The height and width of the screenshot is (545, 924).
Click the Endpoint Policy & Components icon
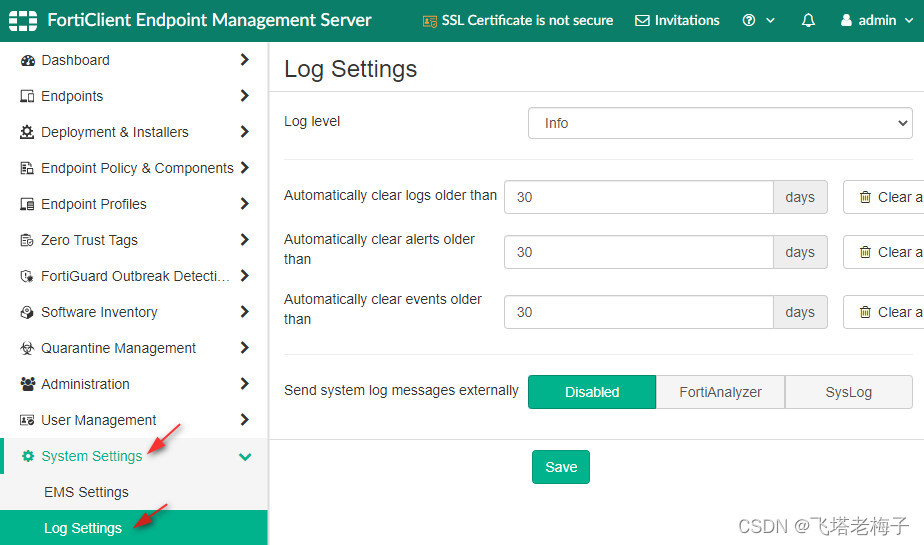point(27,168)
